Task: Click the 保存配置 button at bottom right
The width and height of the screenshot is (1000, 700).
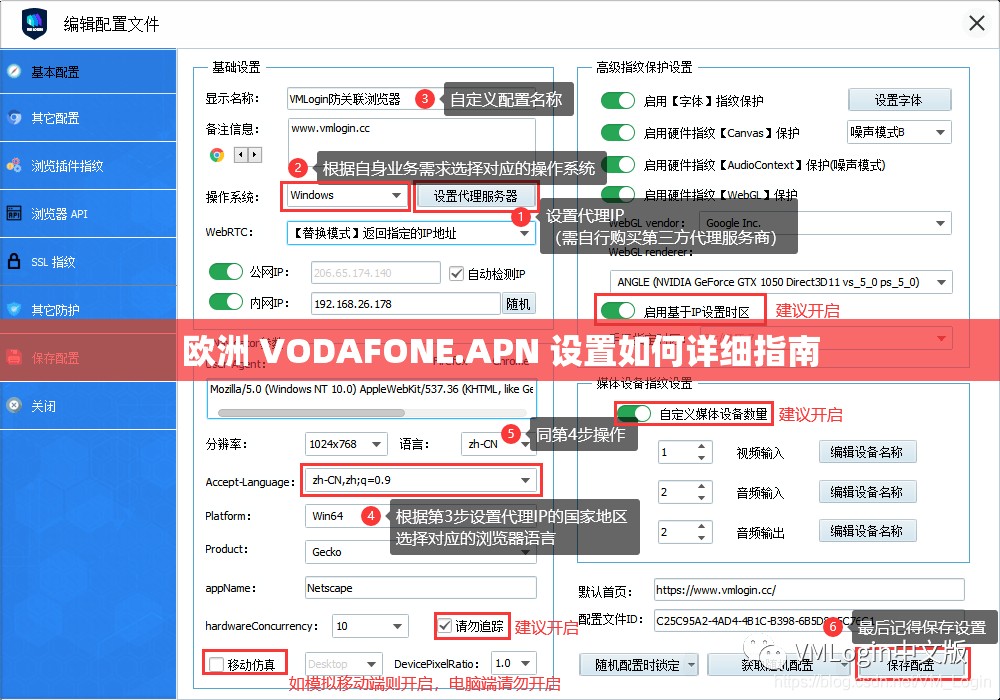Action: (911, 665)
